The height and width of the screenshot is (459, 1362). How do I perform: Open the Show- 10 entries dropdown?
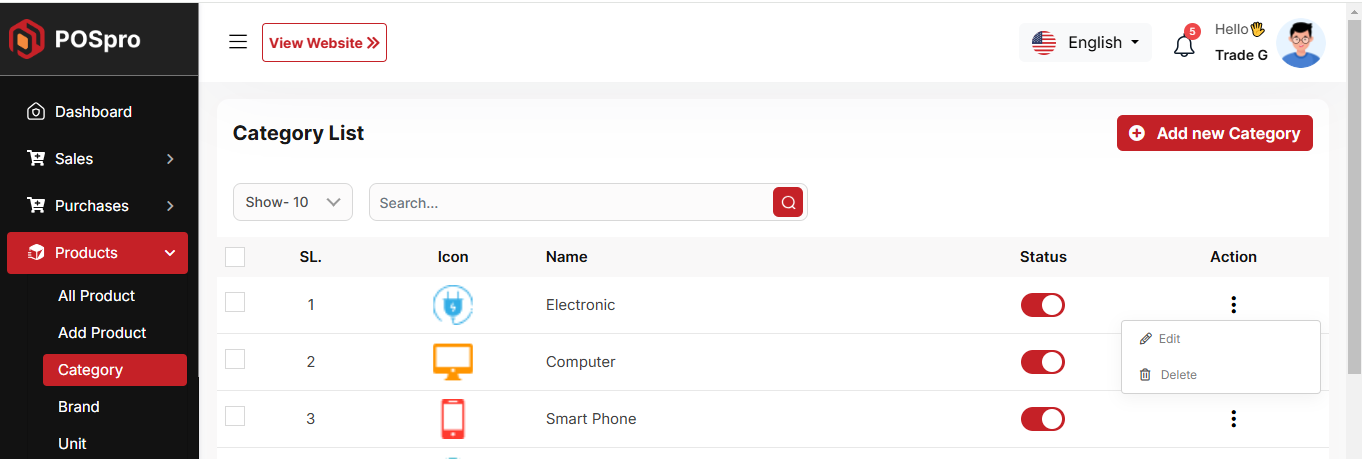(x=293, y=202)
